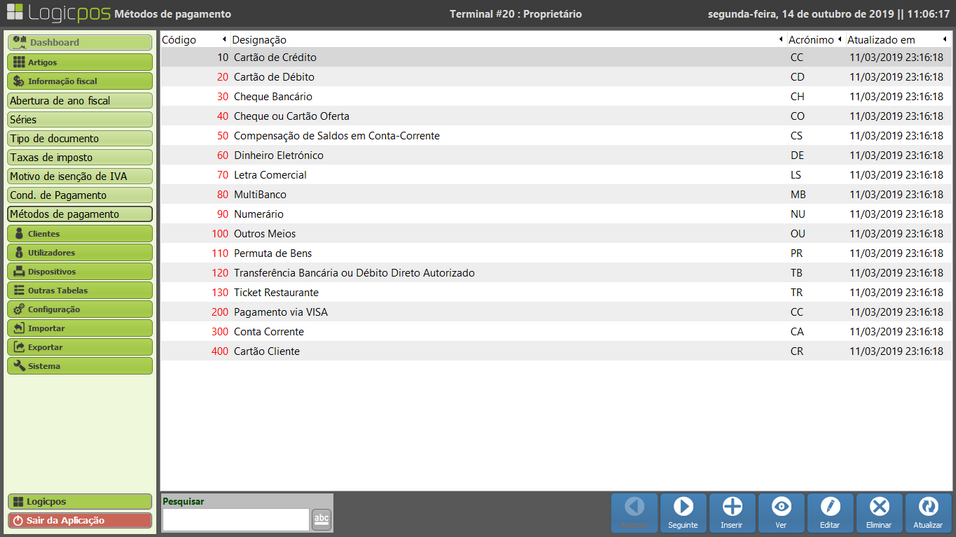Select the MultiBanco payment method row

tap(552, 194)
